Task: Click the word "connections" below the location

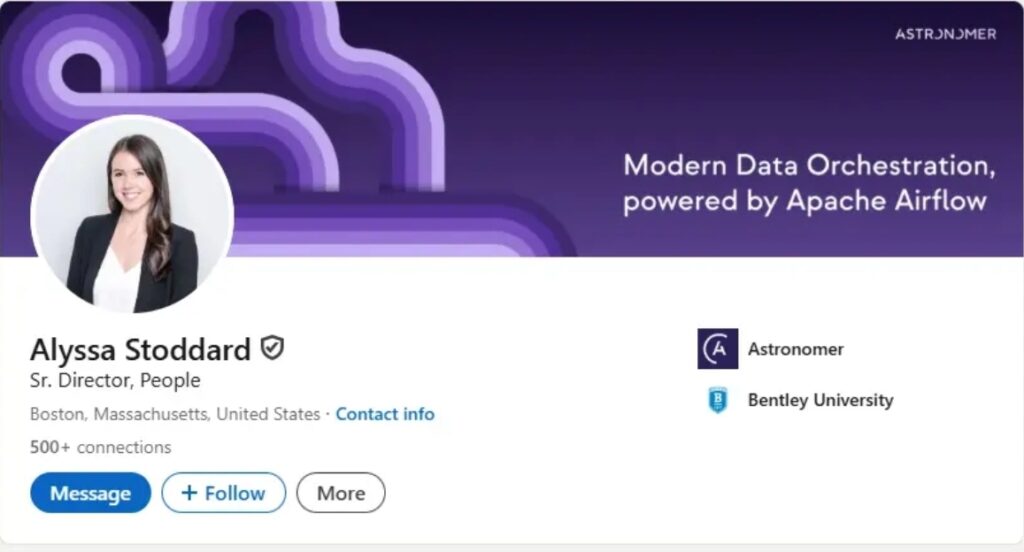Action: (x=124, y=447)
